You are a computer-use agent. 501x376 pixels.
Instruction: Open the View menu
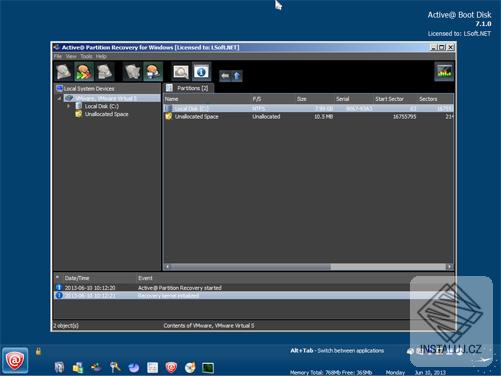coord(71,56)
